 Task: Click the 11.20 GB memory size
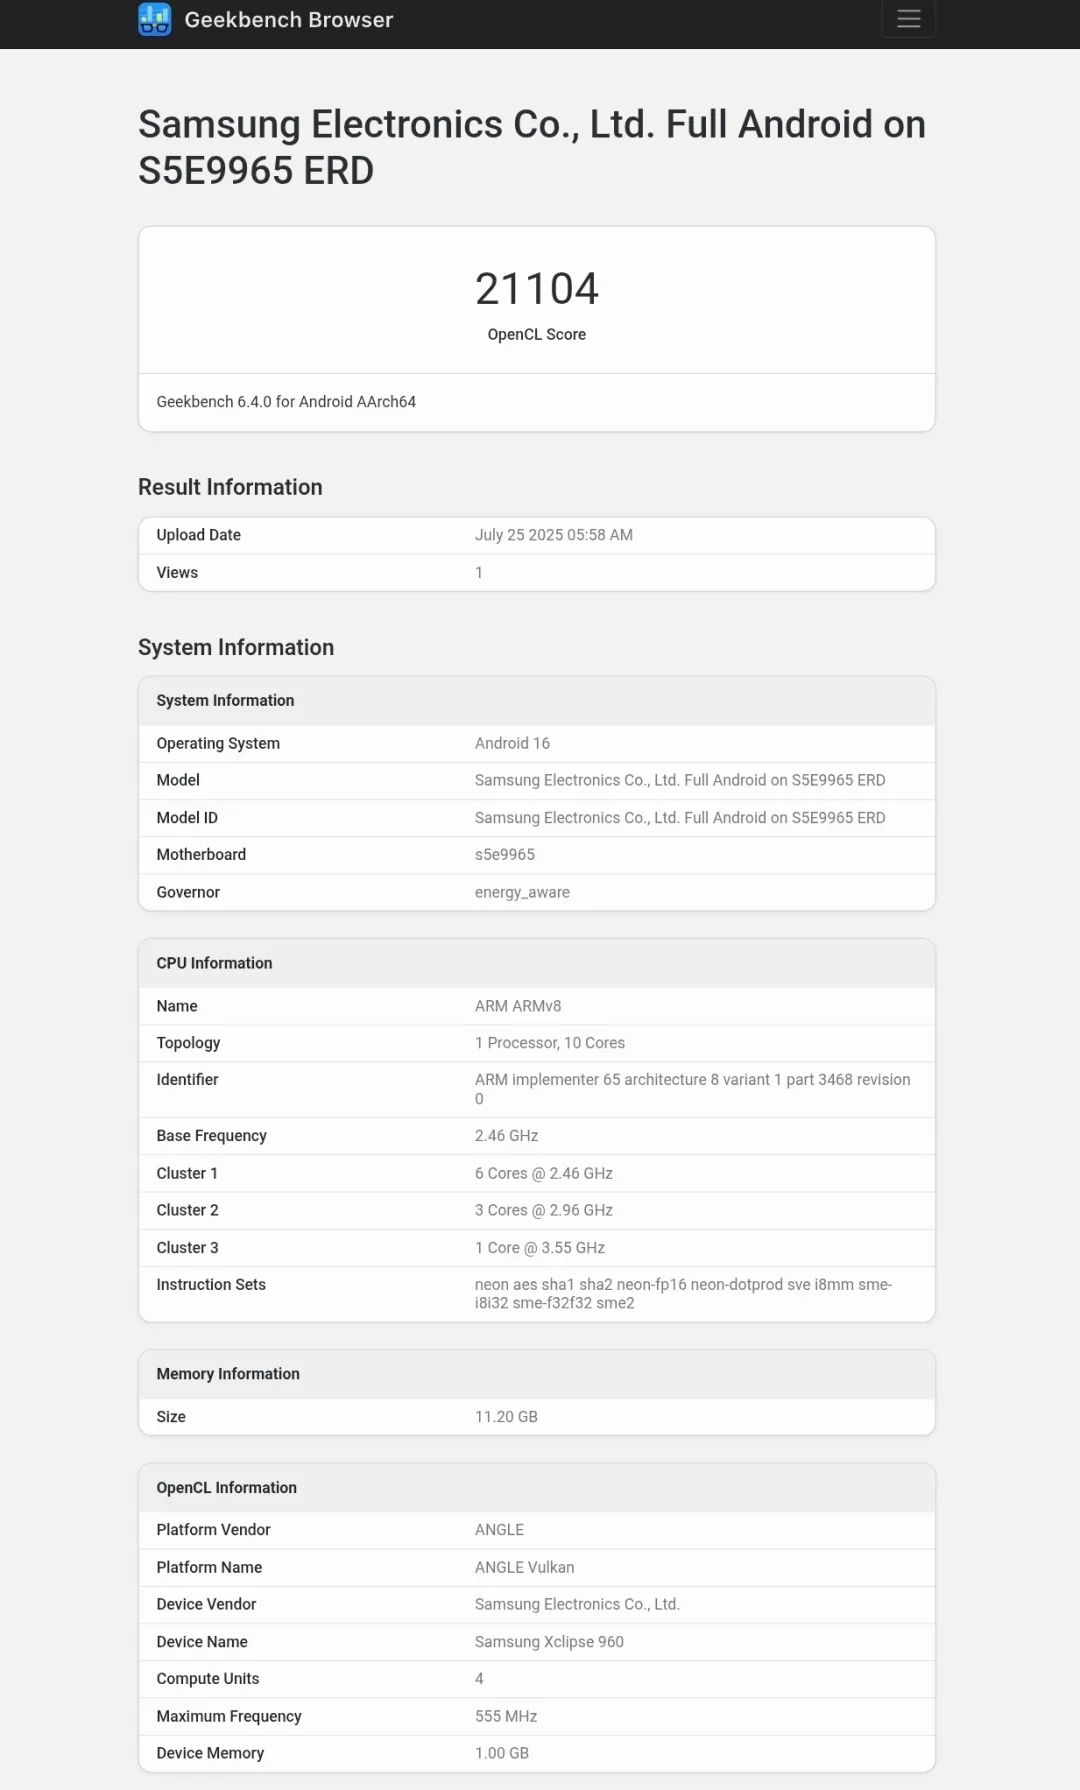coord(506,1417)
